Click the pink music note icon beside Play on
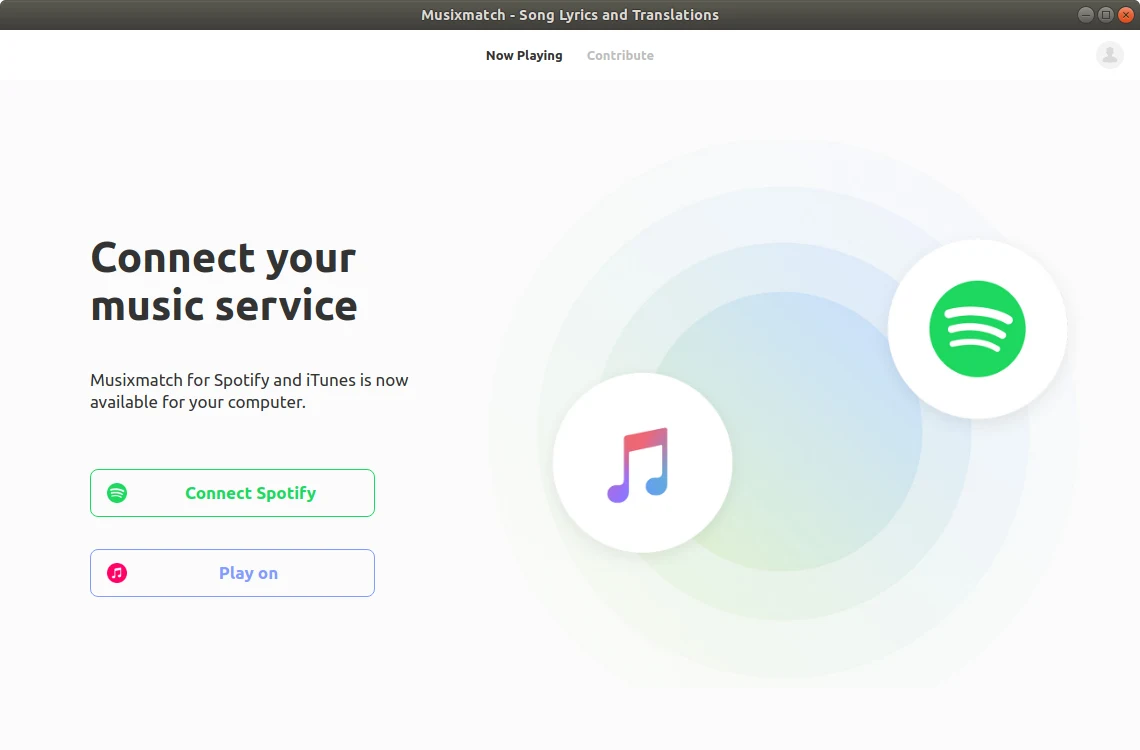Screen dimensions: 1140x750 click(x=117, y=573)
